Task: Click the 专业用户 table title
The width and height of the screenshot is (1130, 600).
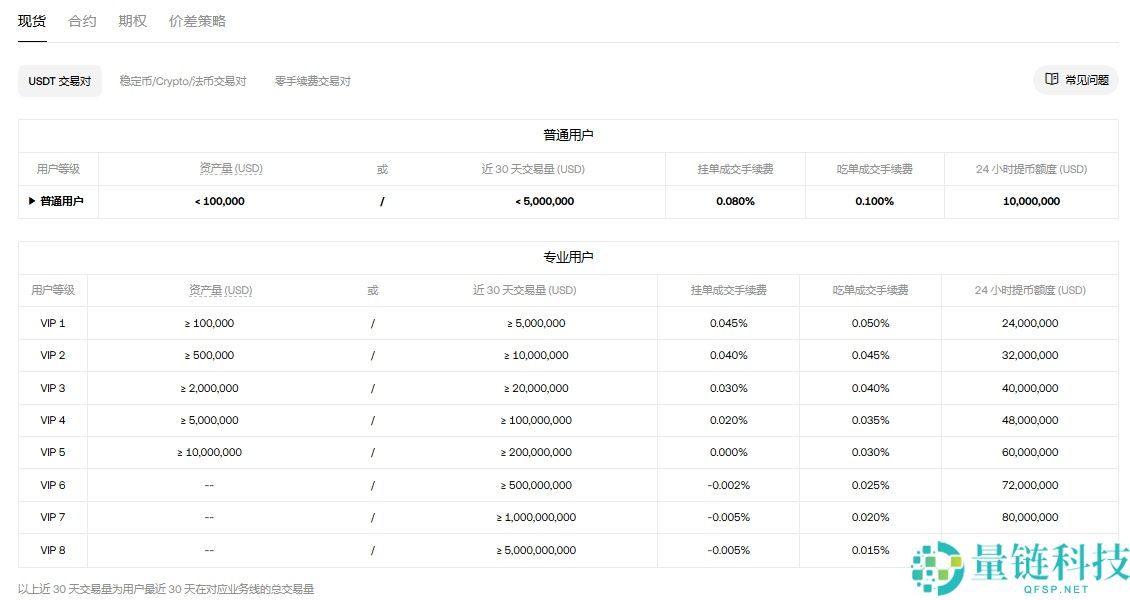Action: point(567,257)
